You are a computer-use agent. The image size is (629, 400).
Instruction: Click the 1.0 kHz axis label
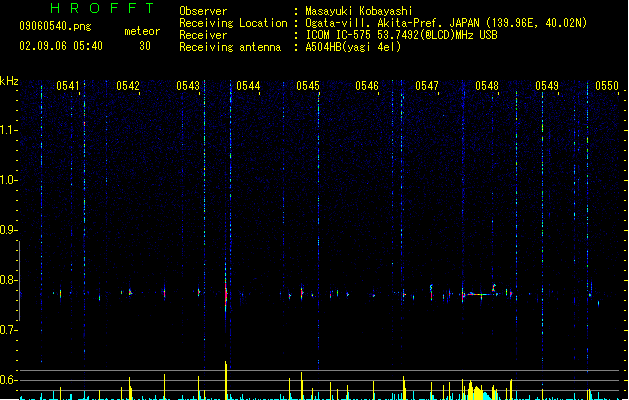[8, 180]
